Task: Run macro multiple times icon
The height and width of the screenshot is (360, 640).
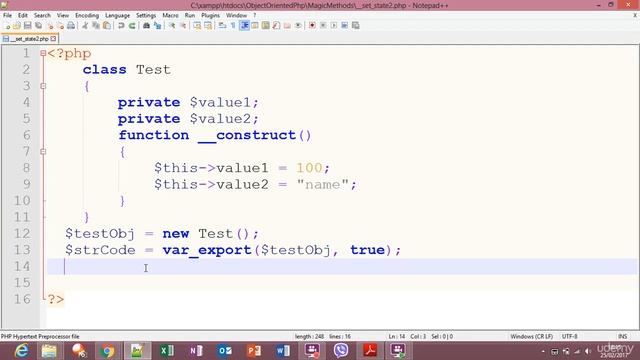Action: [x=344, y=26]
